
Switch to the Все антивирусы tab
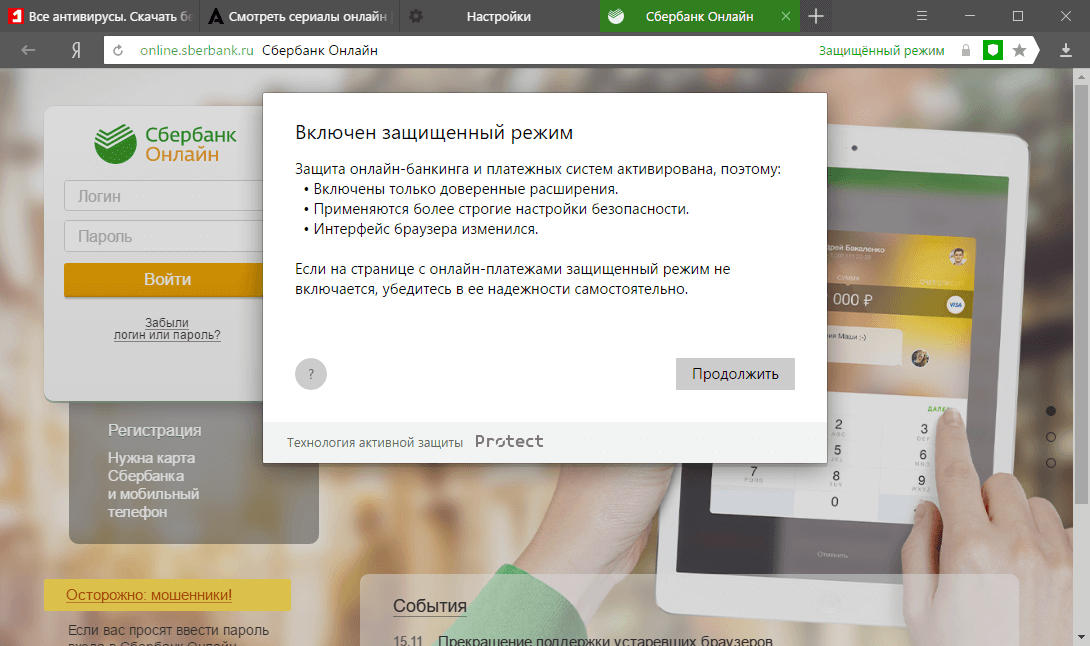coord(100,16)
